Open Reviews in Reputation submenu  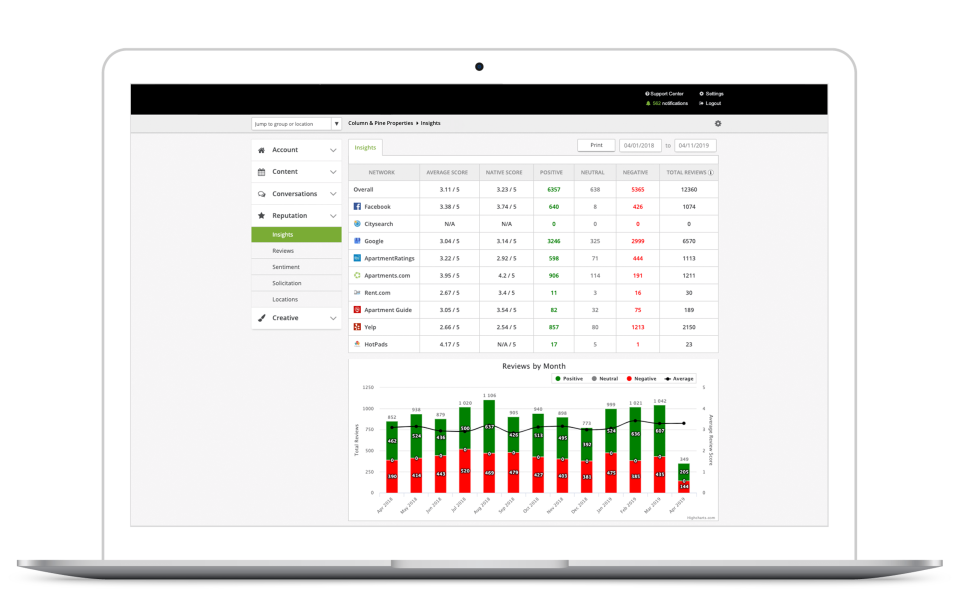(x=296, y=250)
